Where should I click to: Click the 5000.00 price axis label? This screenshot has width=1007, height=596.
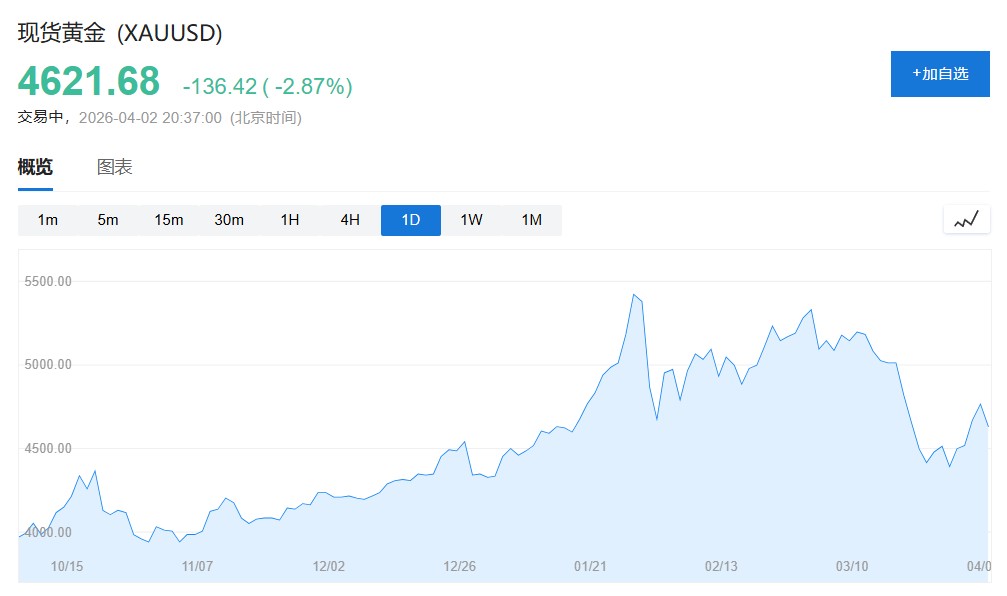(x=47, y=364)
